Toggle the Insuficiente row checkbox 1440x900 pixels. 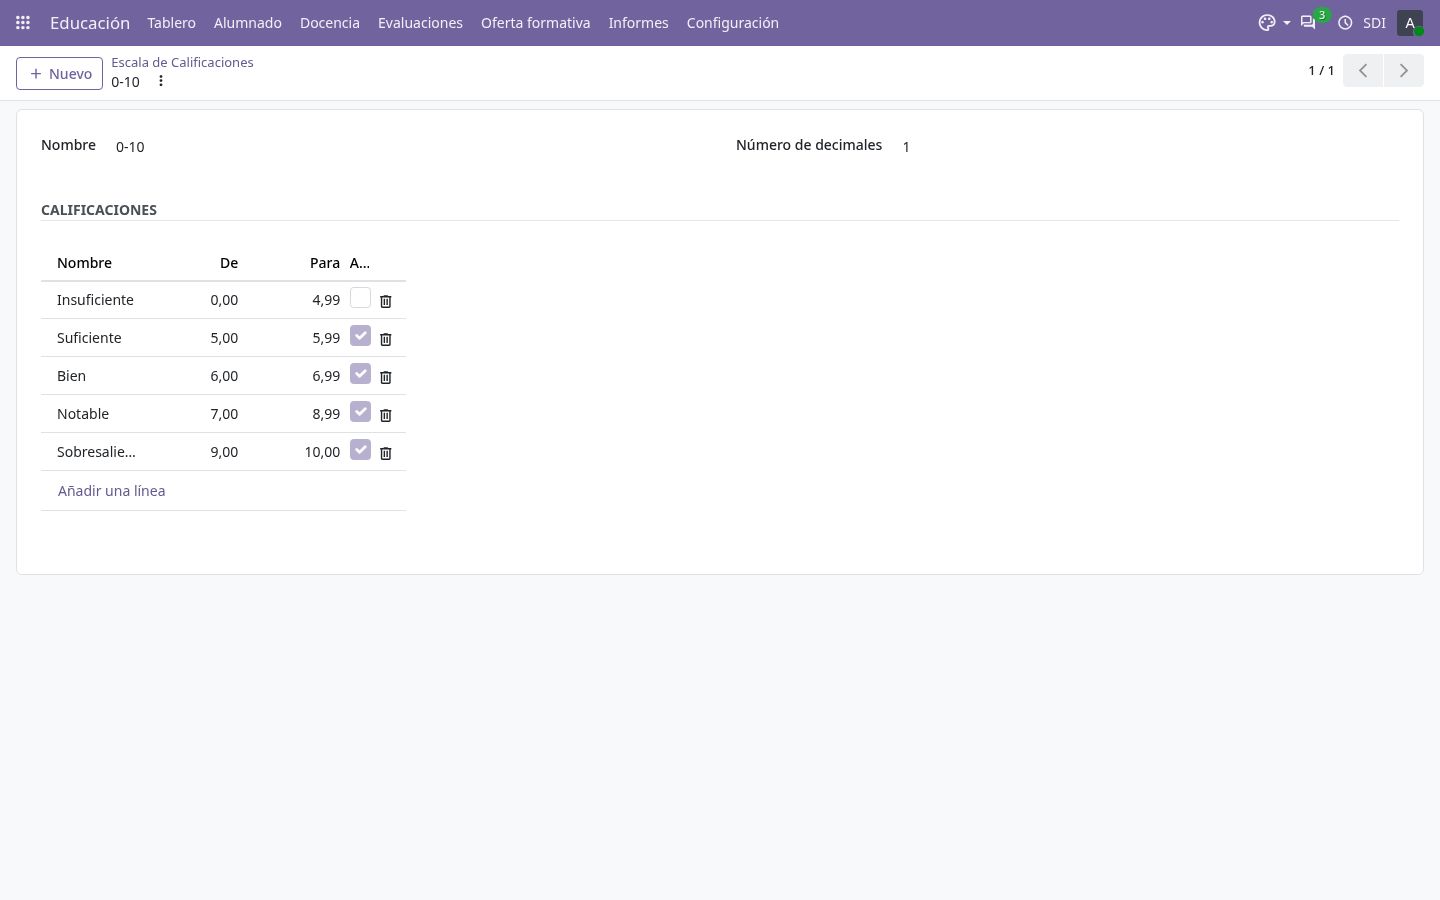360,298
